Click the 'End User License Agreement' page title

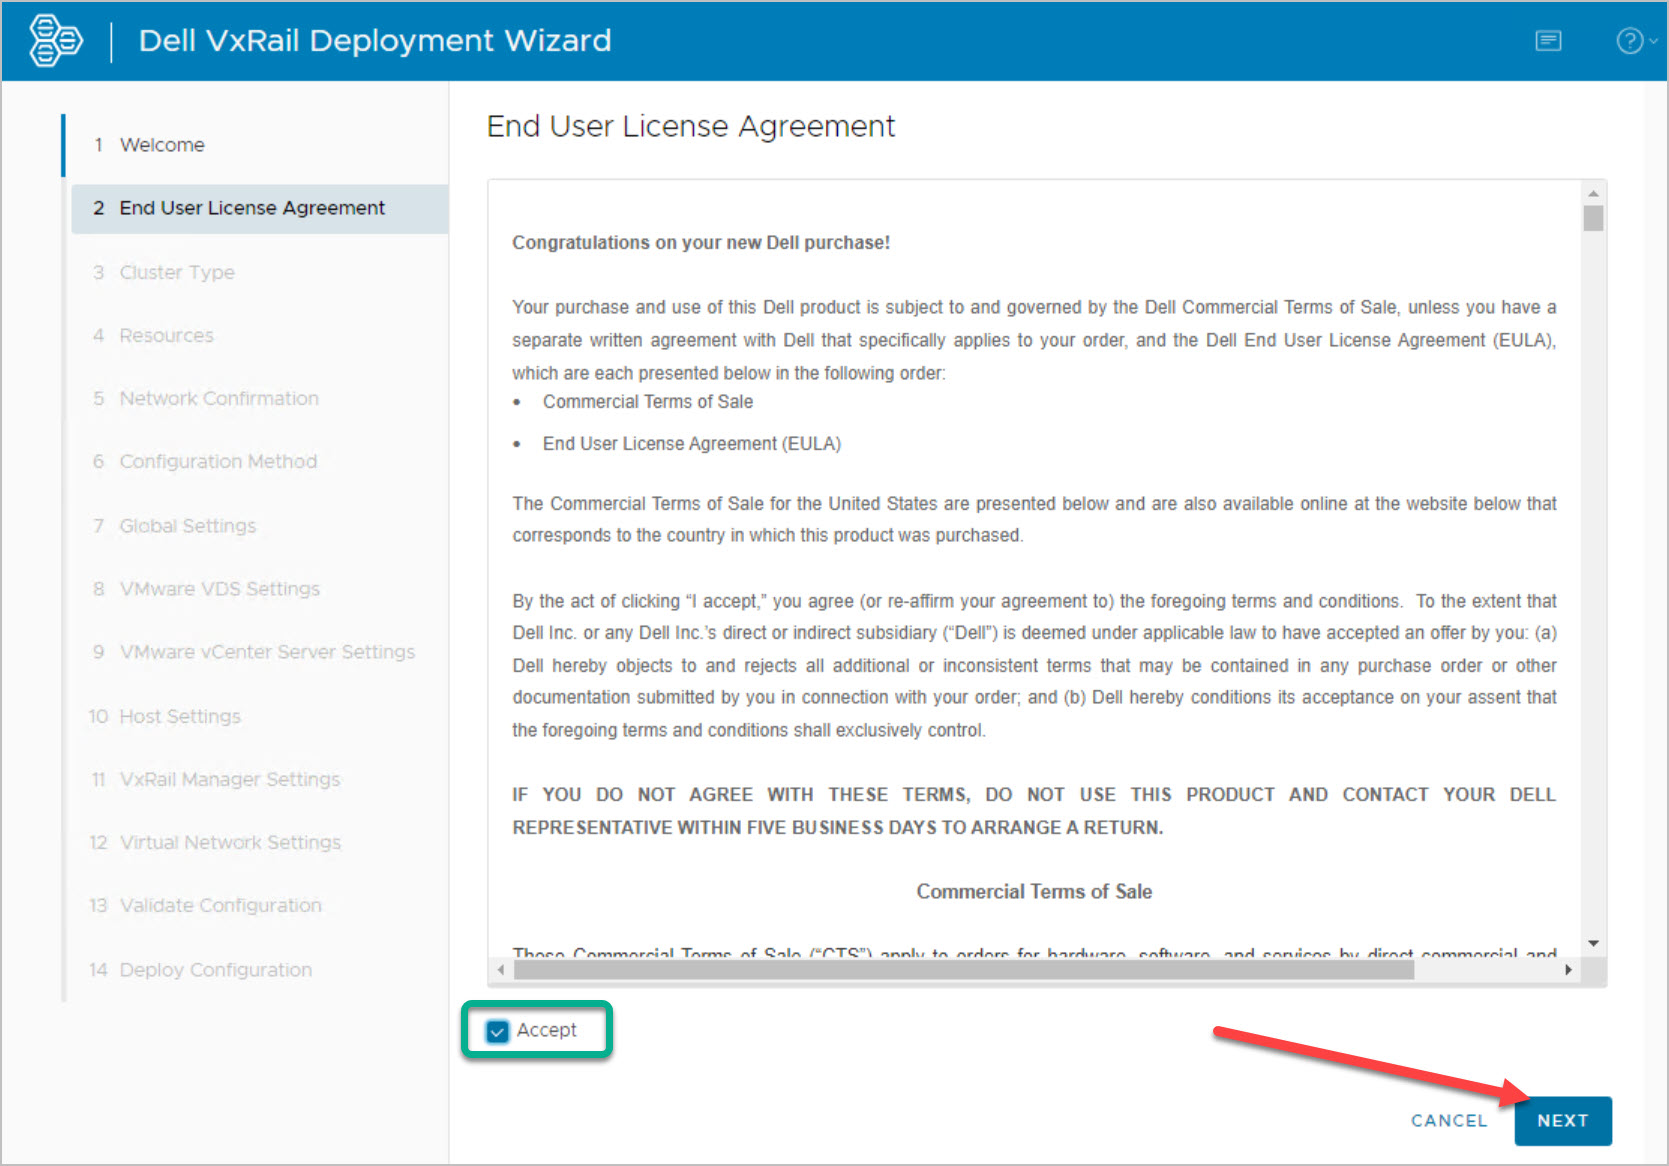point(691,127)
